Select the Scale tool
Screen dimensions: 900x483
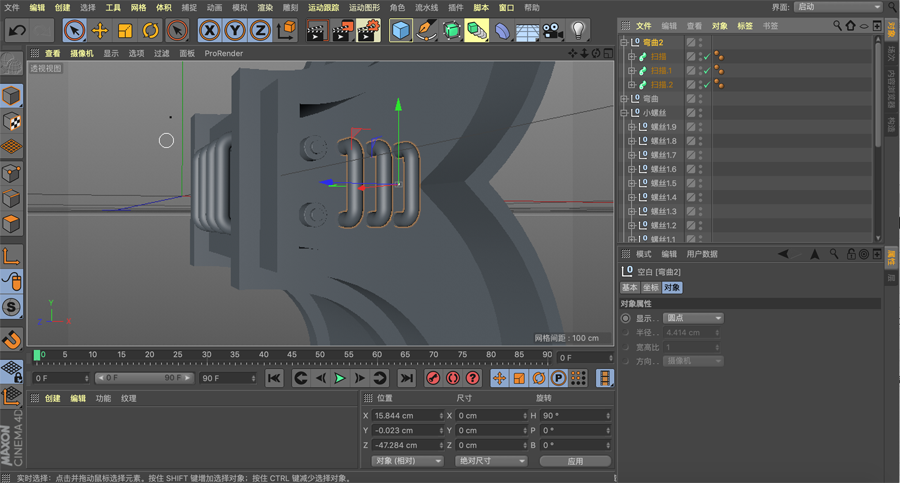pyautogui.click(x=125, y=31)
